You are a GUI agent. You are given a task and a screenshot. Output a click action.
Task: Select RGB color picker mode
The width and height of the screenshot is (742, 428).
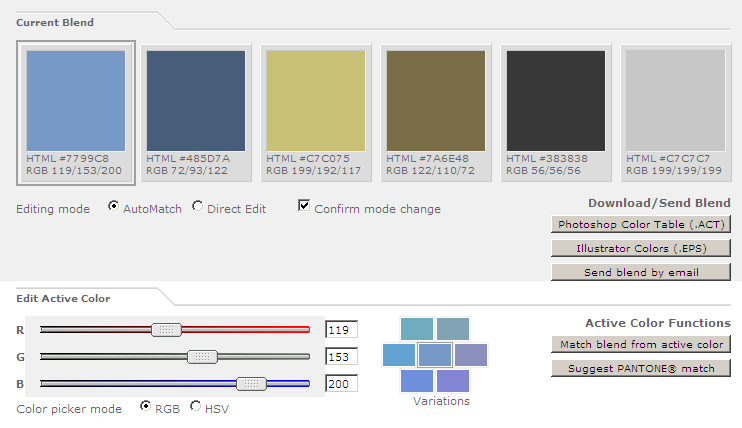[145, 406]
